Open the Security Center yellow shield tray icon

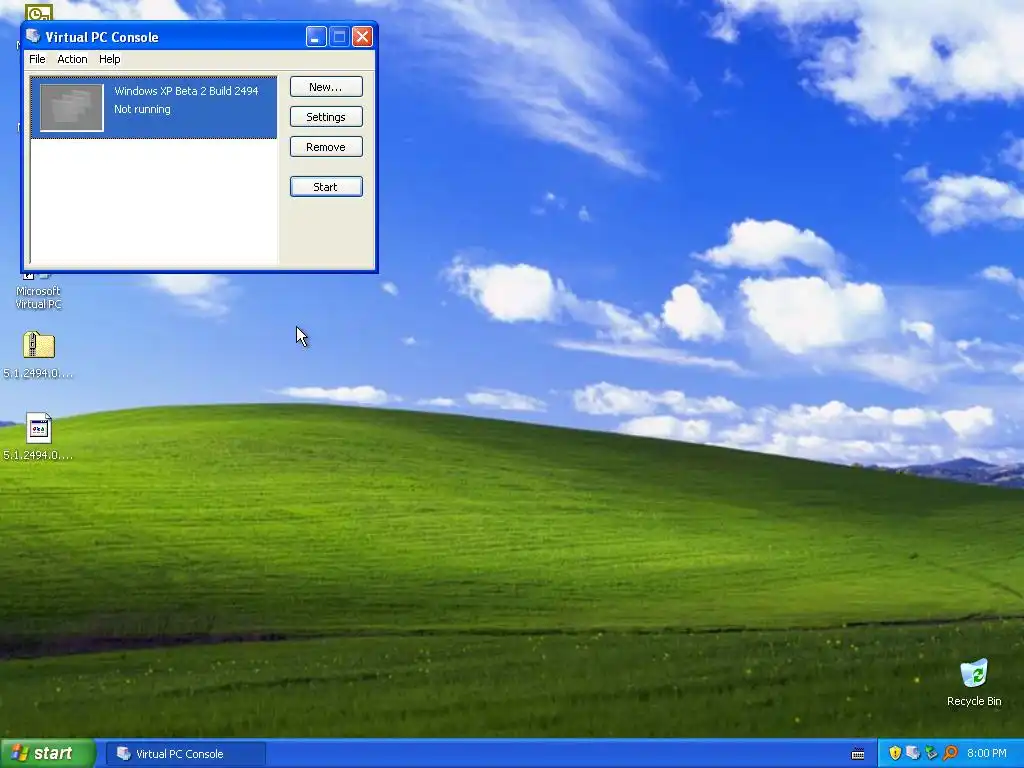coord(895,753)
